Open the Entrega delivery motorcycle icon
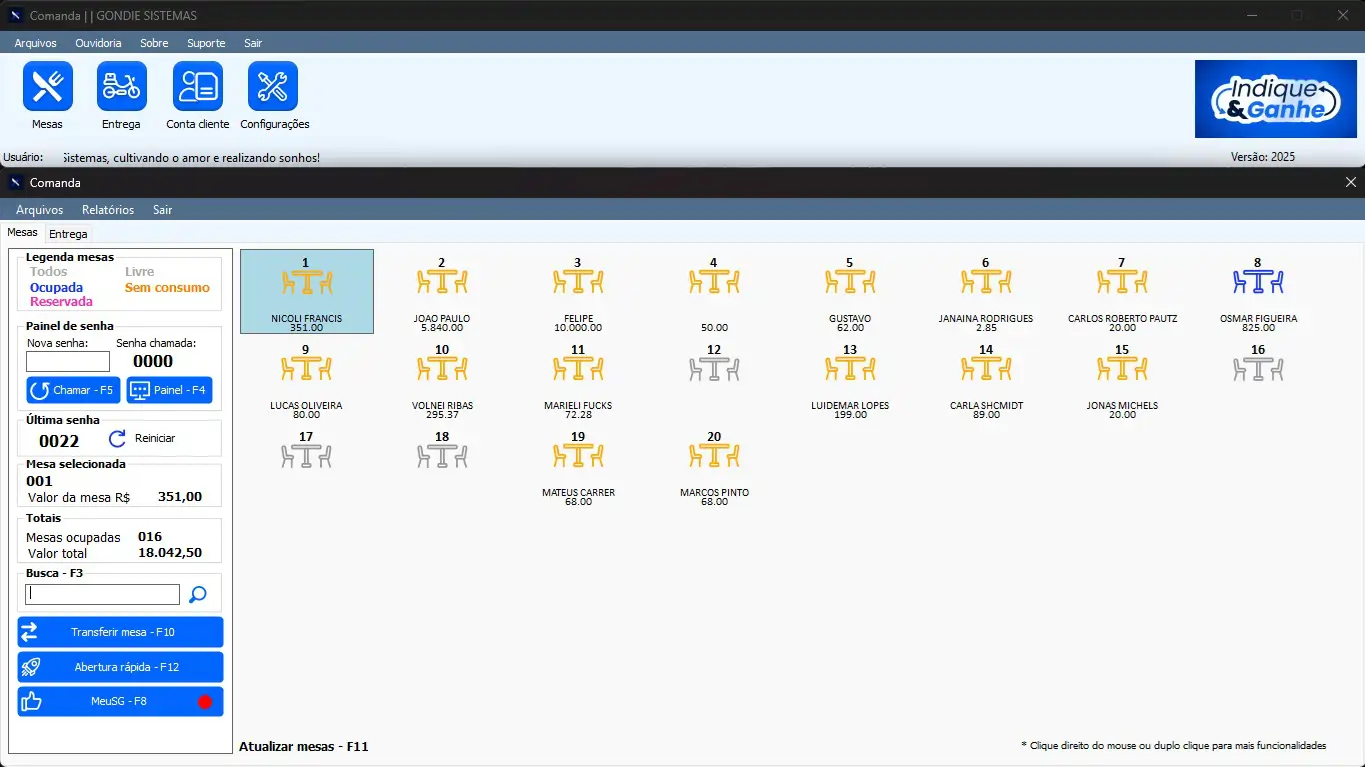Viewport: 1365px width, 767px height. [x=121, y=87]
